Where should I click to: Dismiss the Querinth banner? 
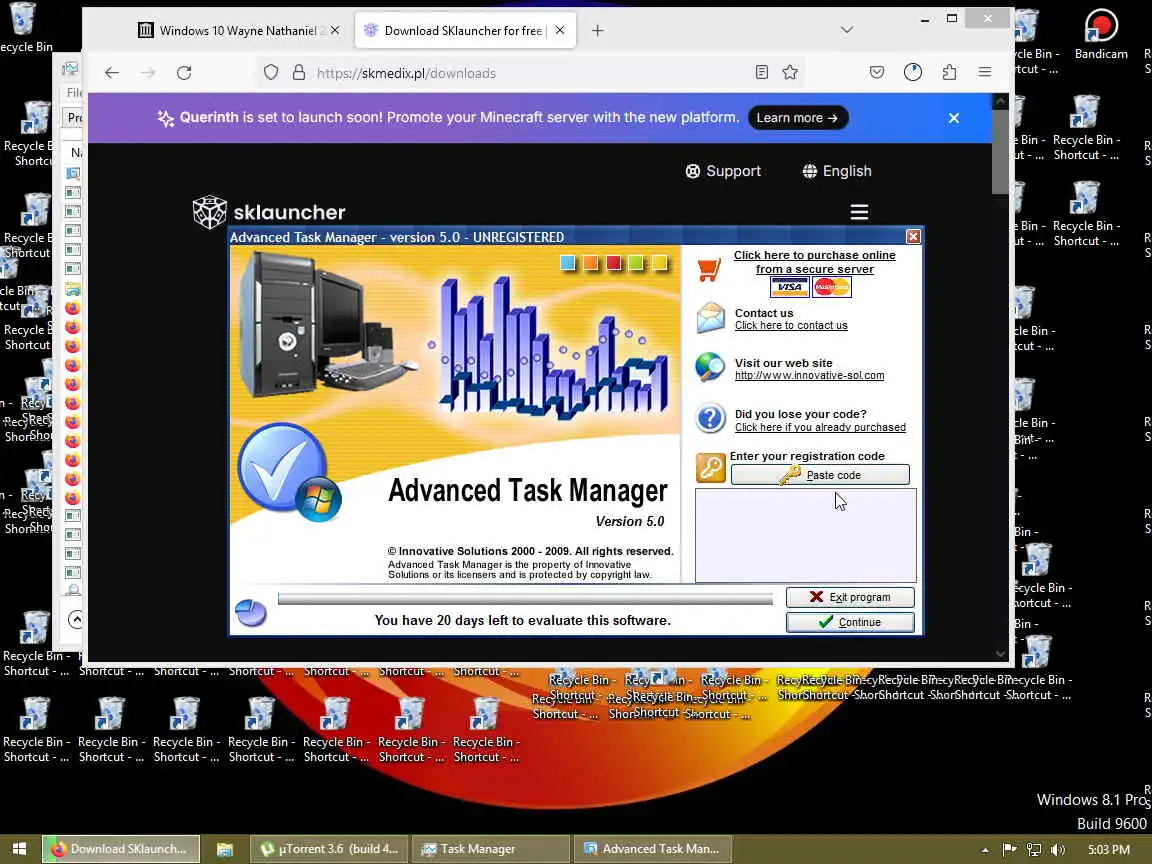coord(954,118)
